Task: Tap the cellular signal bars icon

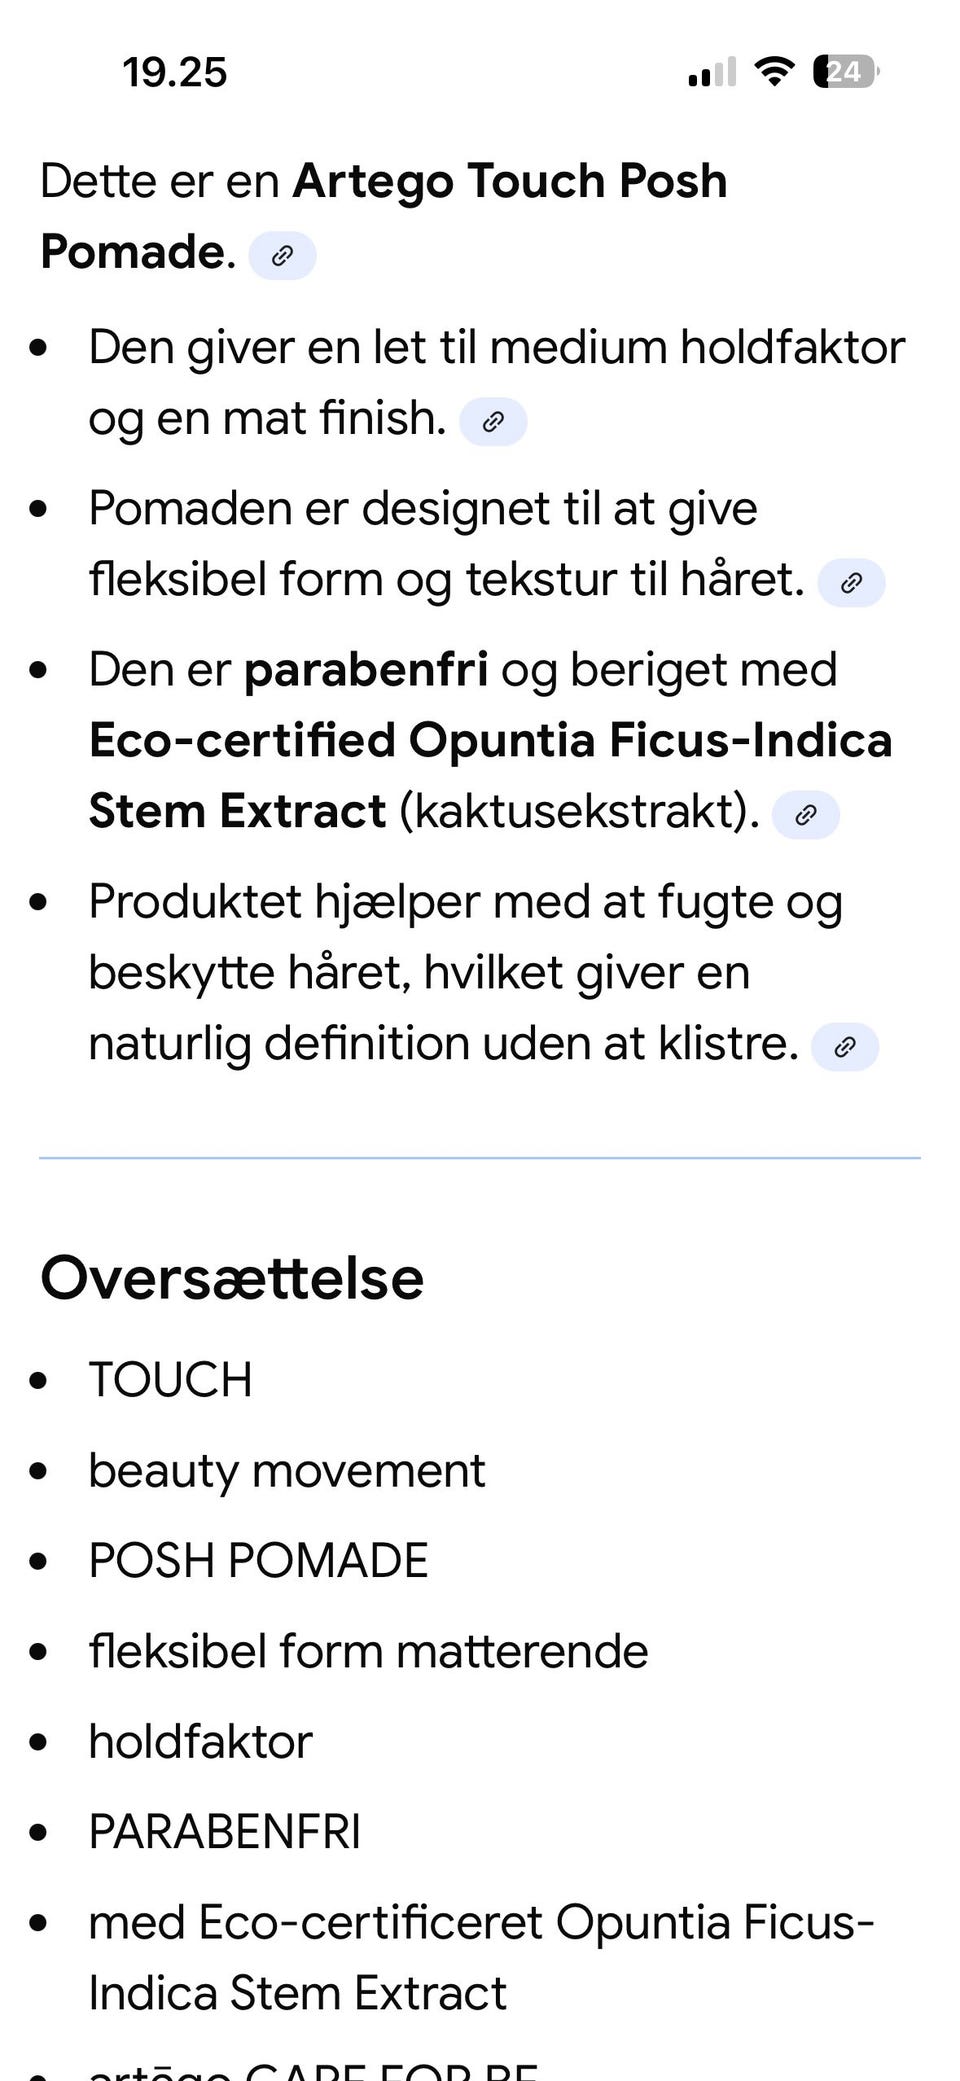Action: [712, 73]
